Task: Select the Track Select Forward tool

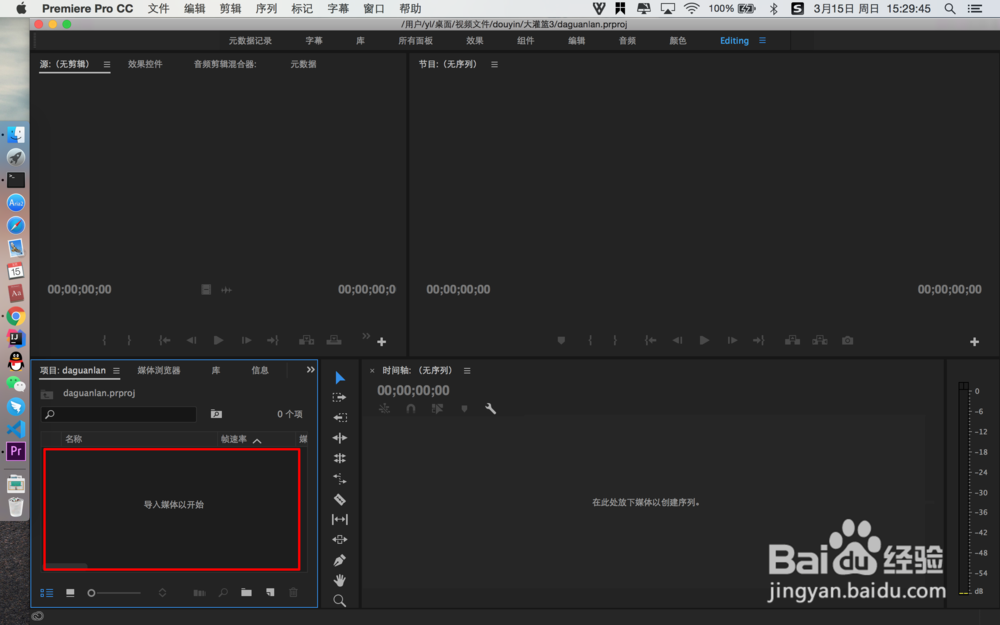Action: pos(339,397)
